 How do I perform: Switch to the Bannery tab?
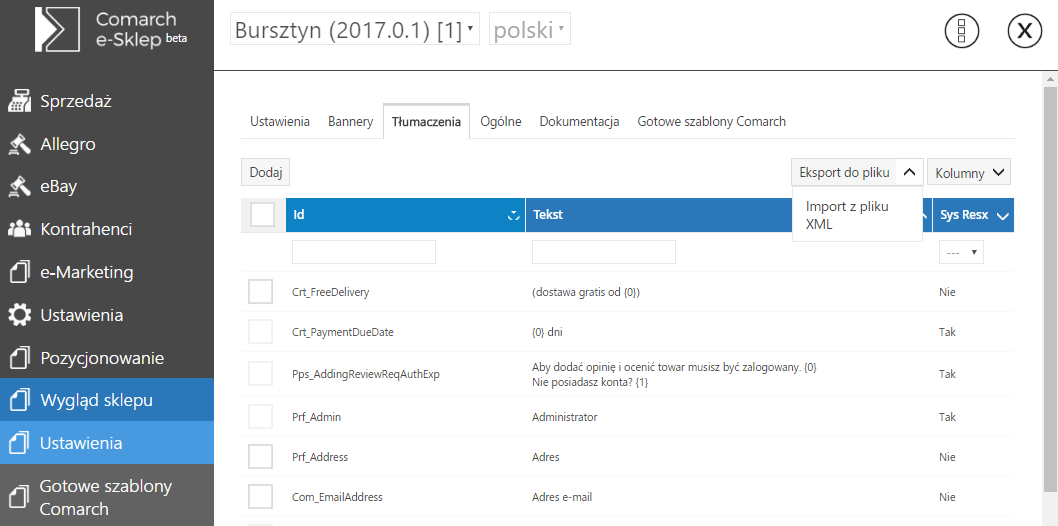[351, 121]
